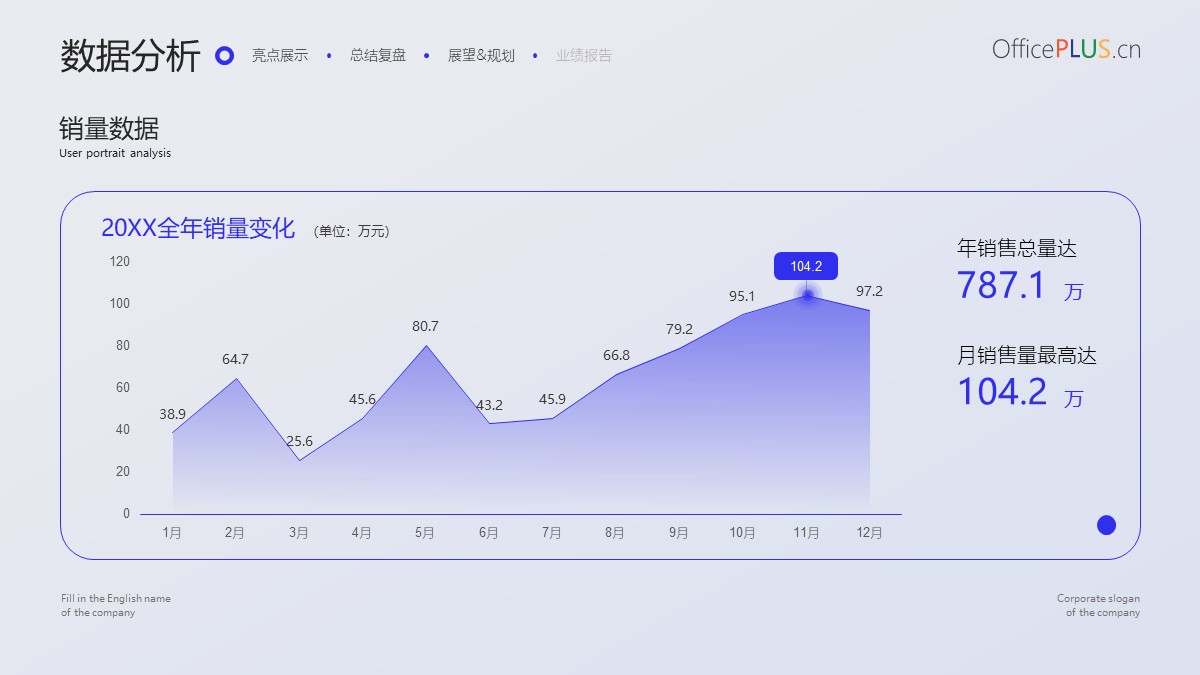
Task: Click the 60 y-axis value
Action: click(x=123, y=388)
